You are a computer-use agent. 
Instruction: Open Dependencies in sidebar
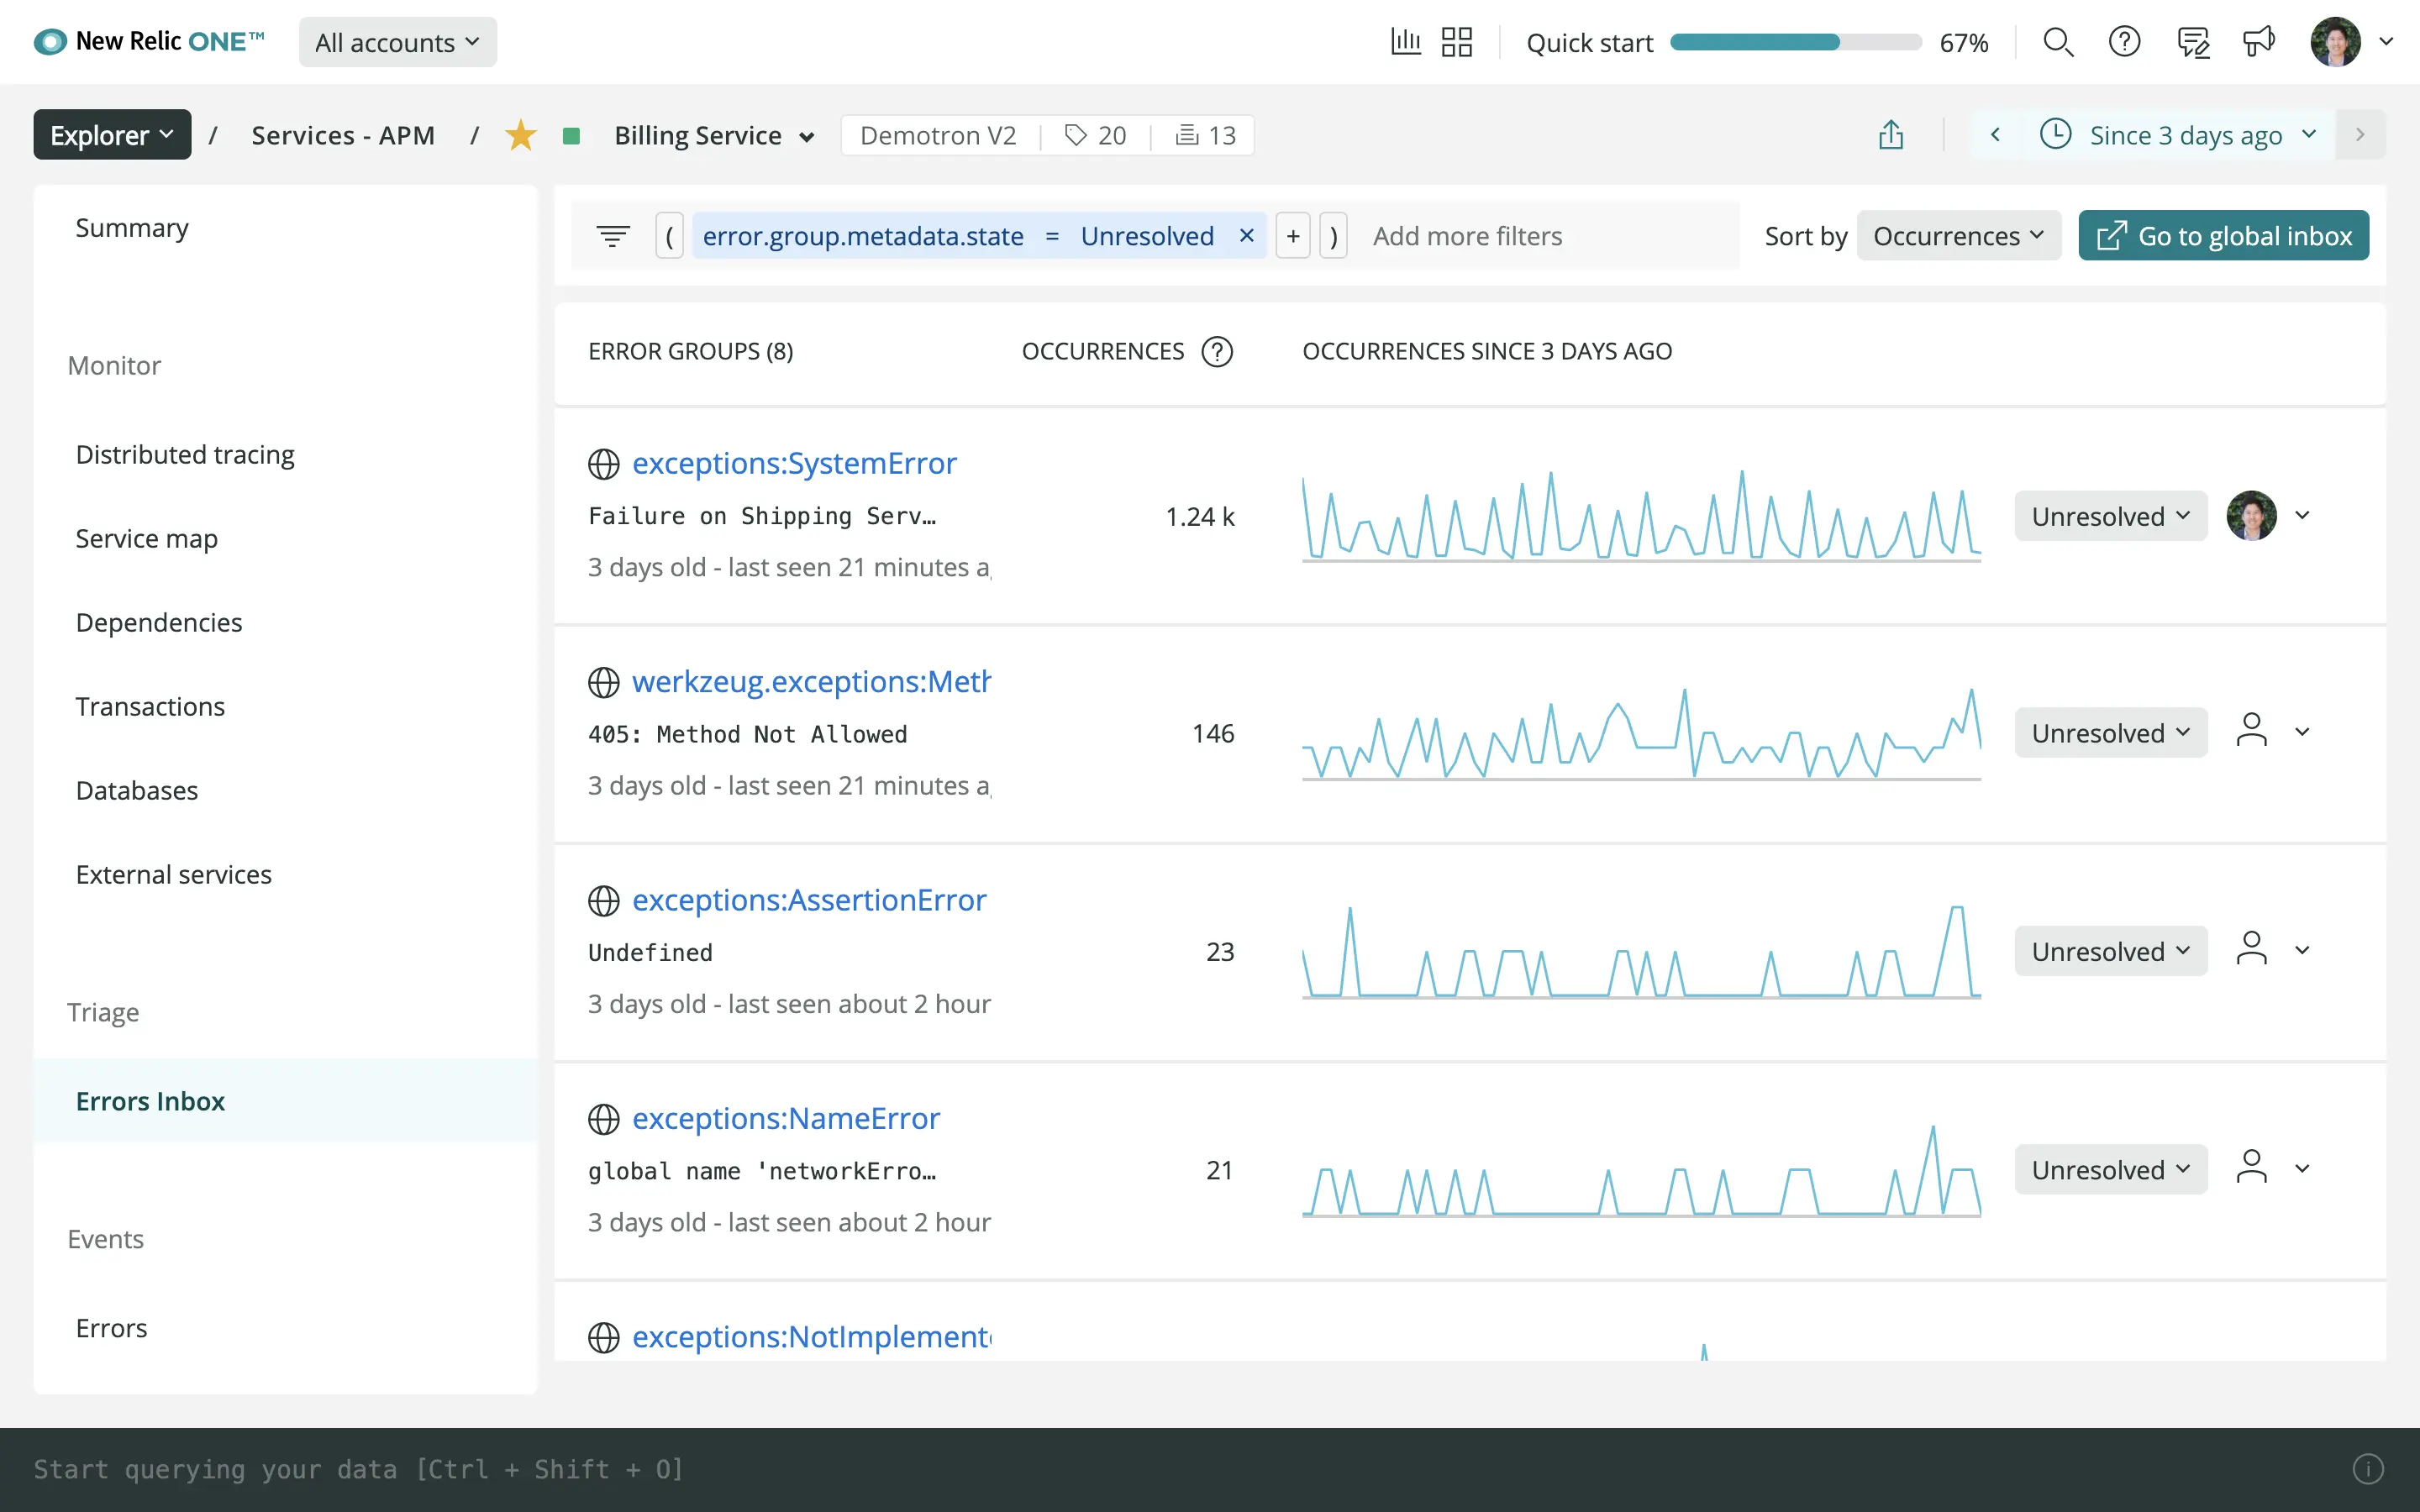[x=286, y=622]
